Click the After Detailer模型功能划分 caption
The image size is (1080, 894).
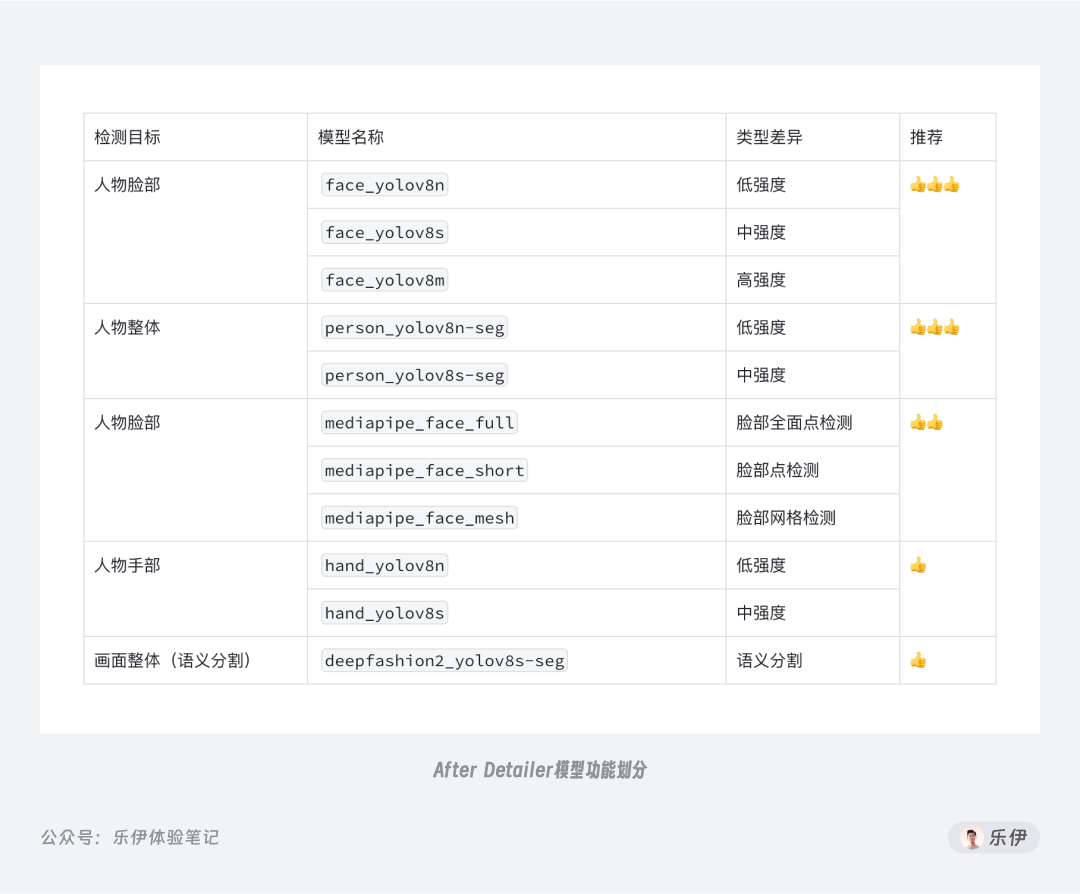click(540, 769)
